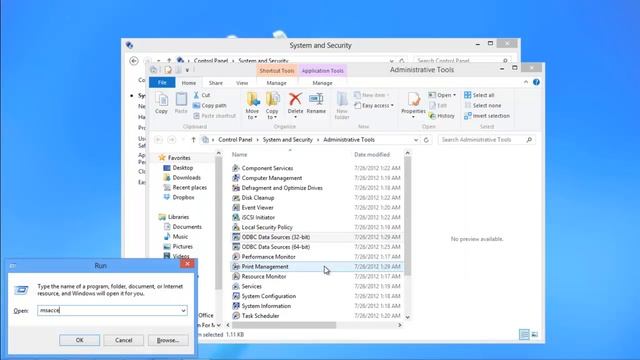Click Paste shortcut in Clipboard group
The width and height of the screenshot is (640, 360).
click(x=214, y=116)
